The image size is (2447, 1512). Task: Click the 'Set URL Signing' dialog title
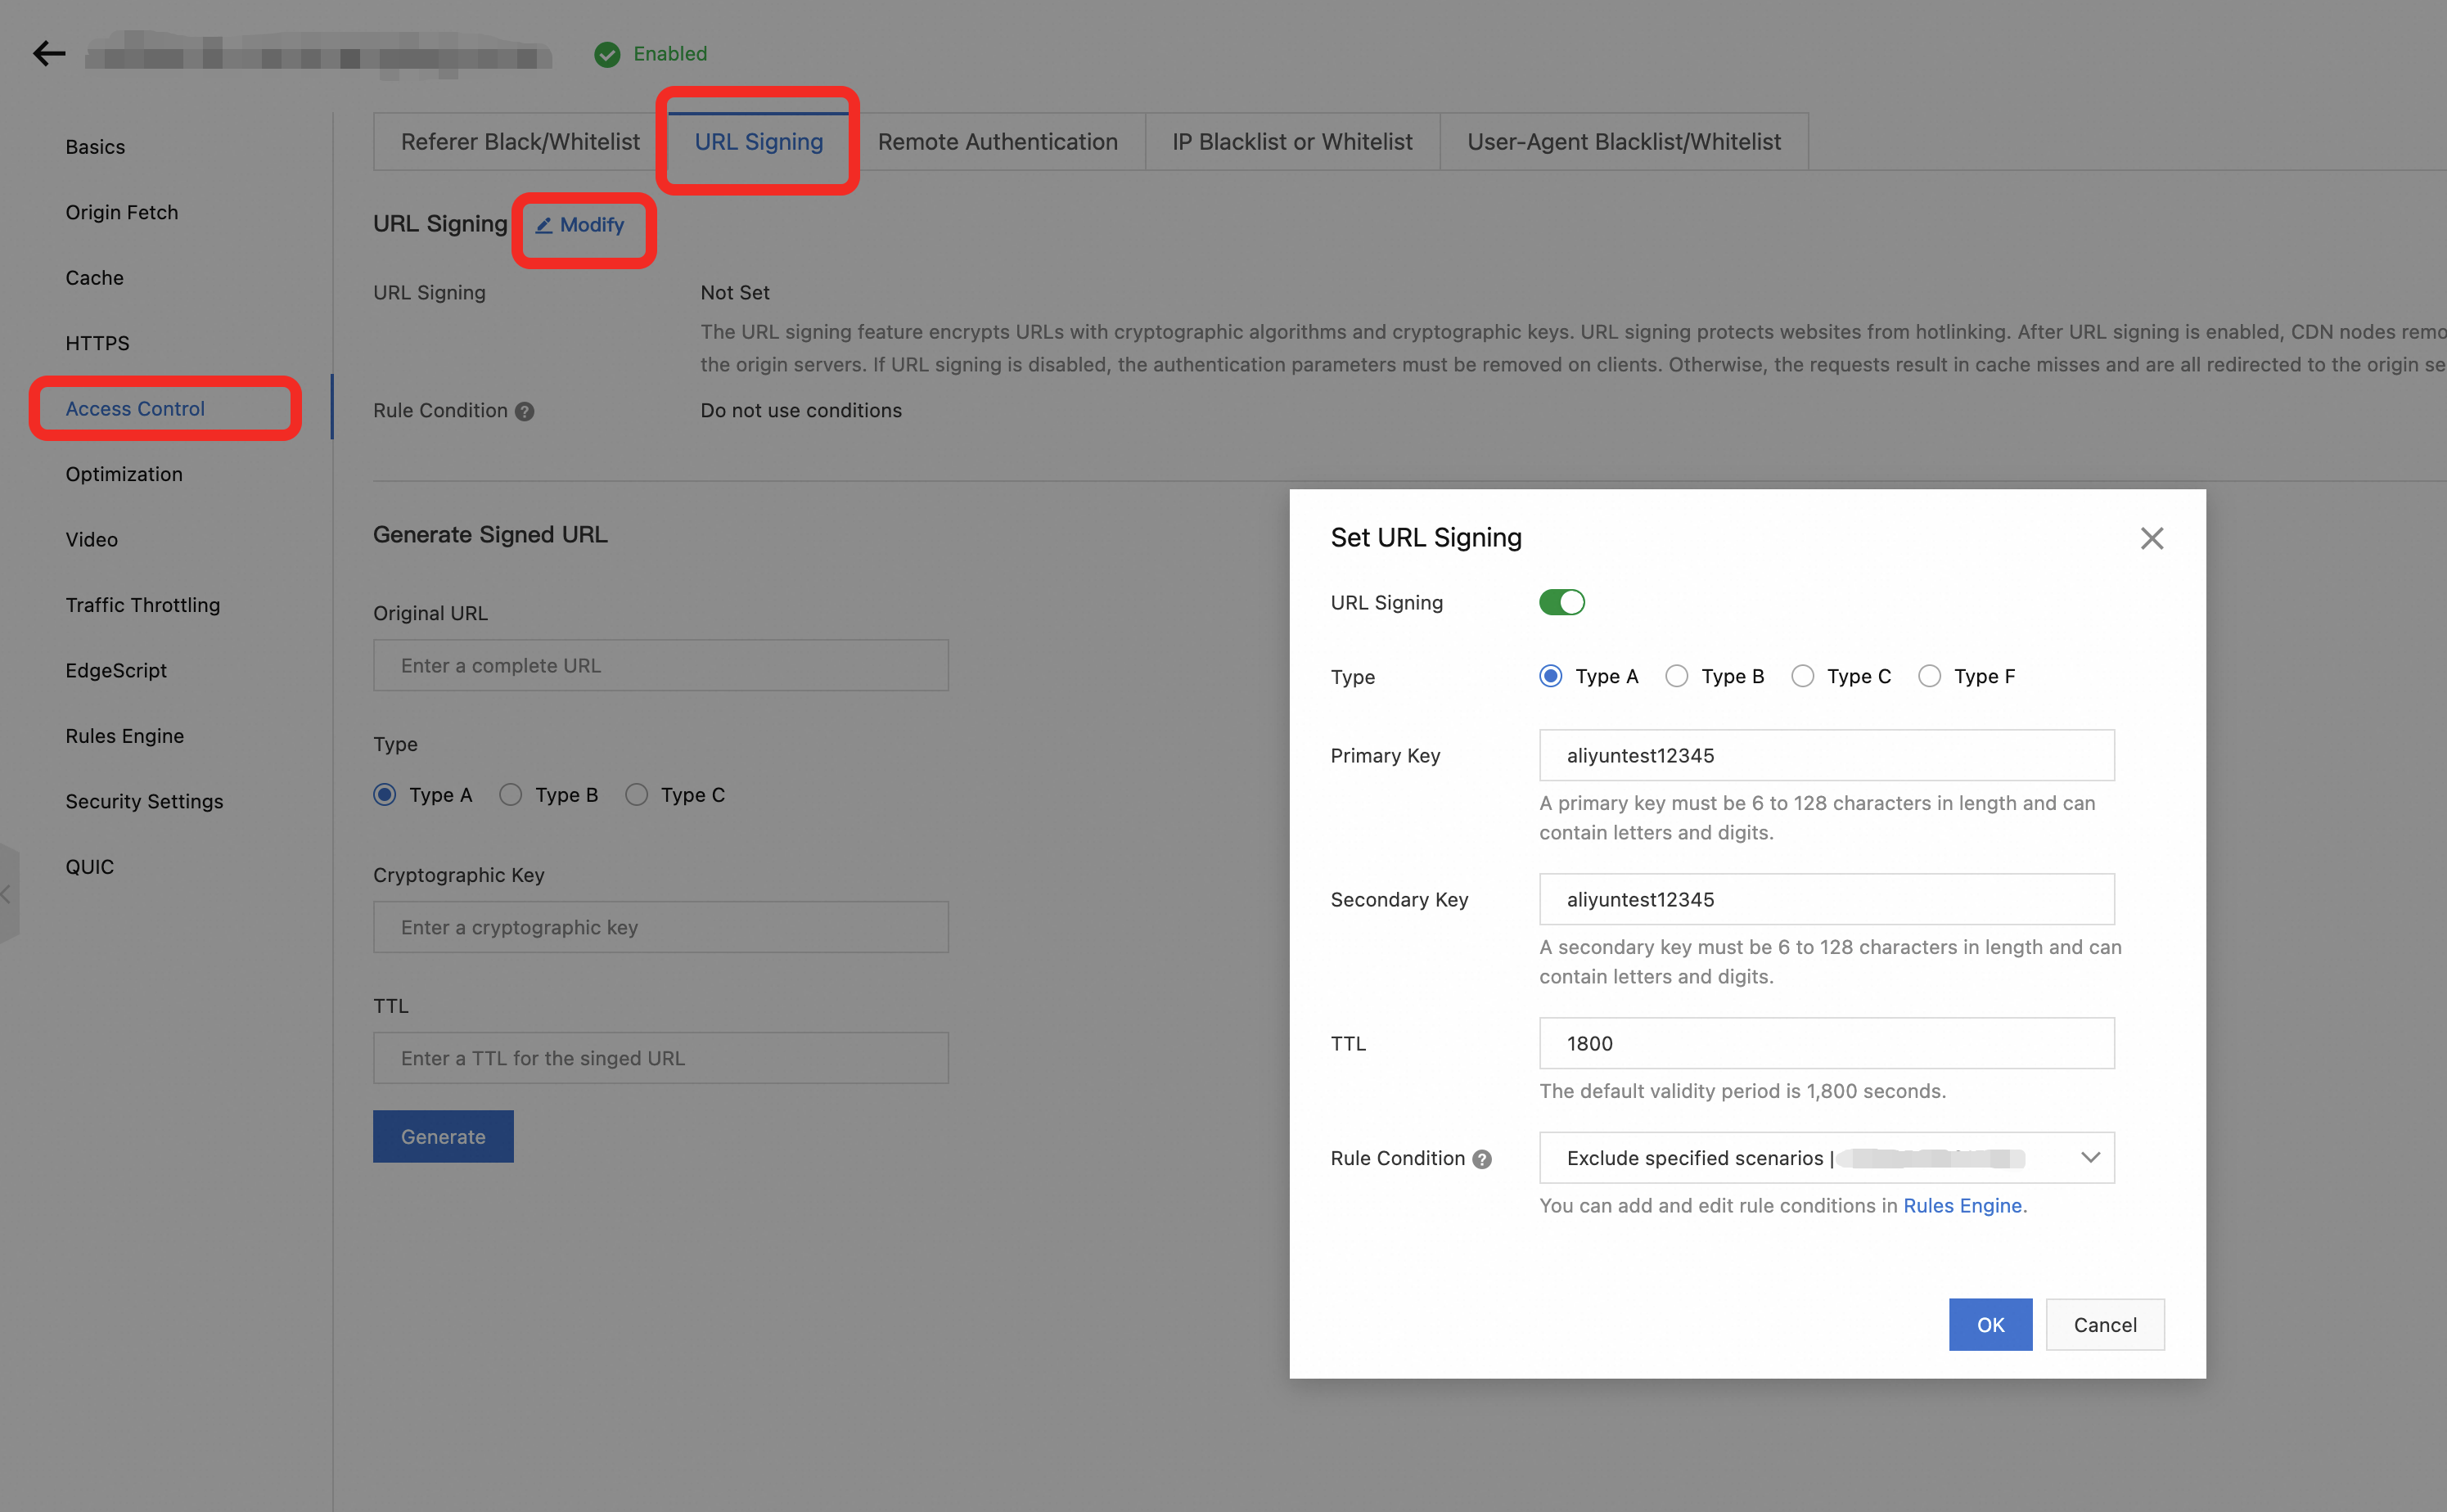tap(1426, 538)
